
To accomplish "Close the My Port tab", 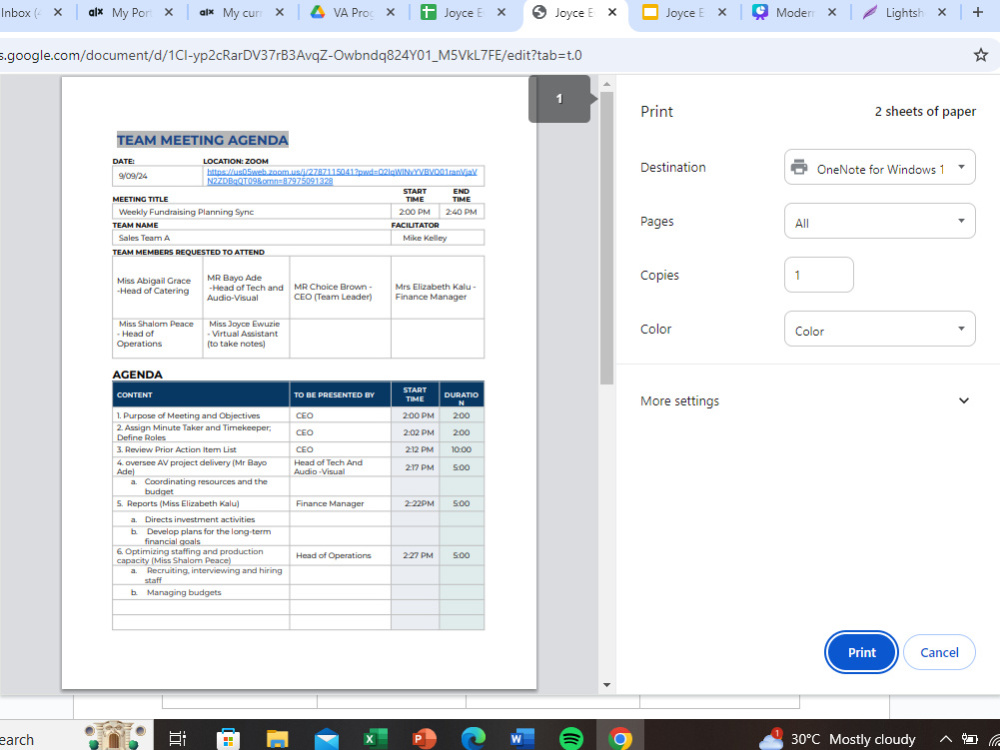I will (168, 12).
